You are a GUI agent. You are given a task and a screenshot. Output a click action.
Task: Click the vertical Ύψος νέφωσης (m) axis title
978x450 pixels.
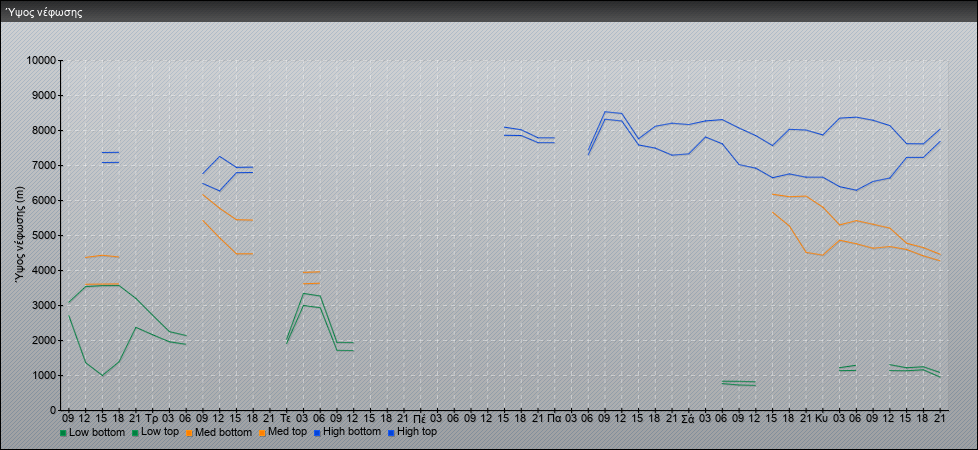coord(20,234)
